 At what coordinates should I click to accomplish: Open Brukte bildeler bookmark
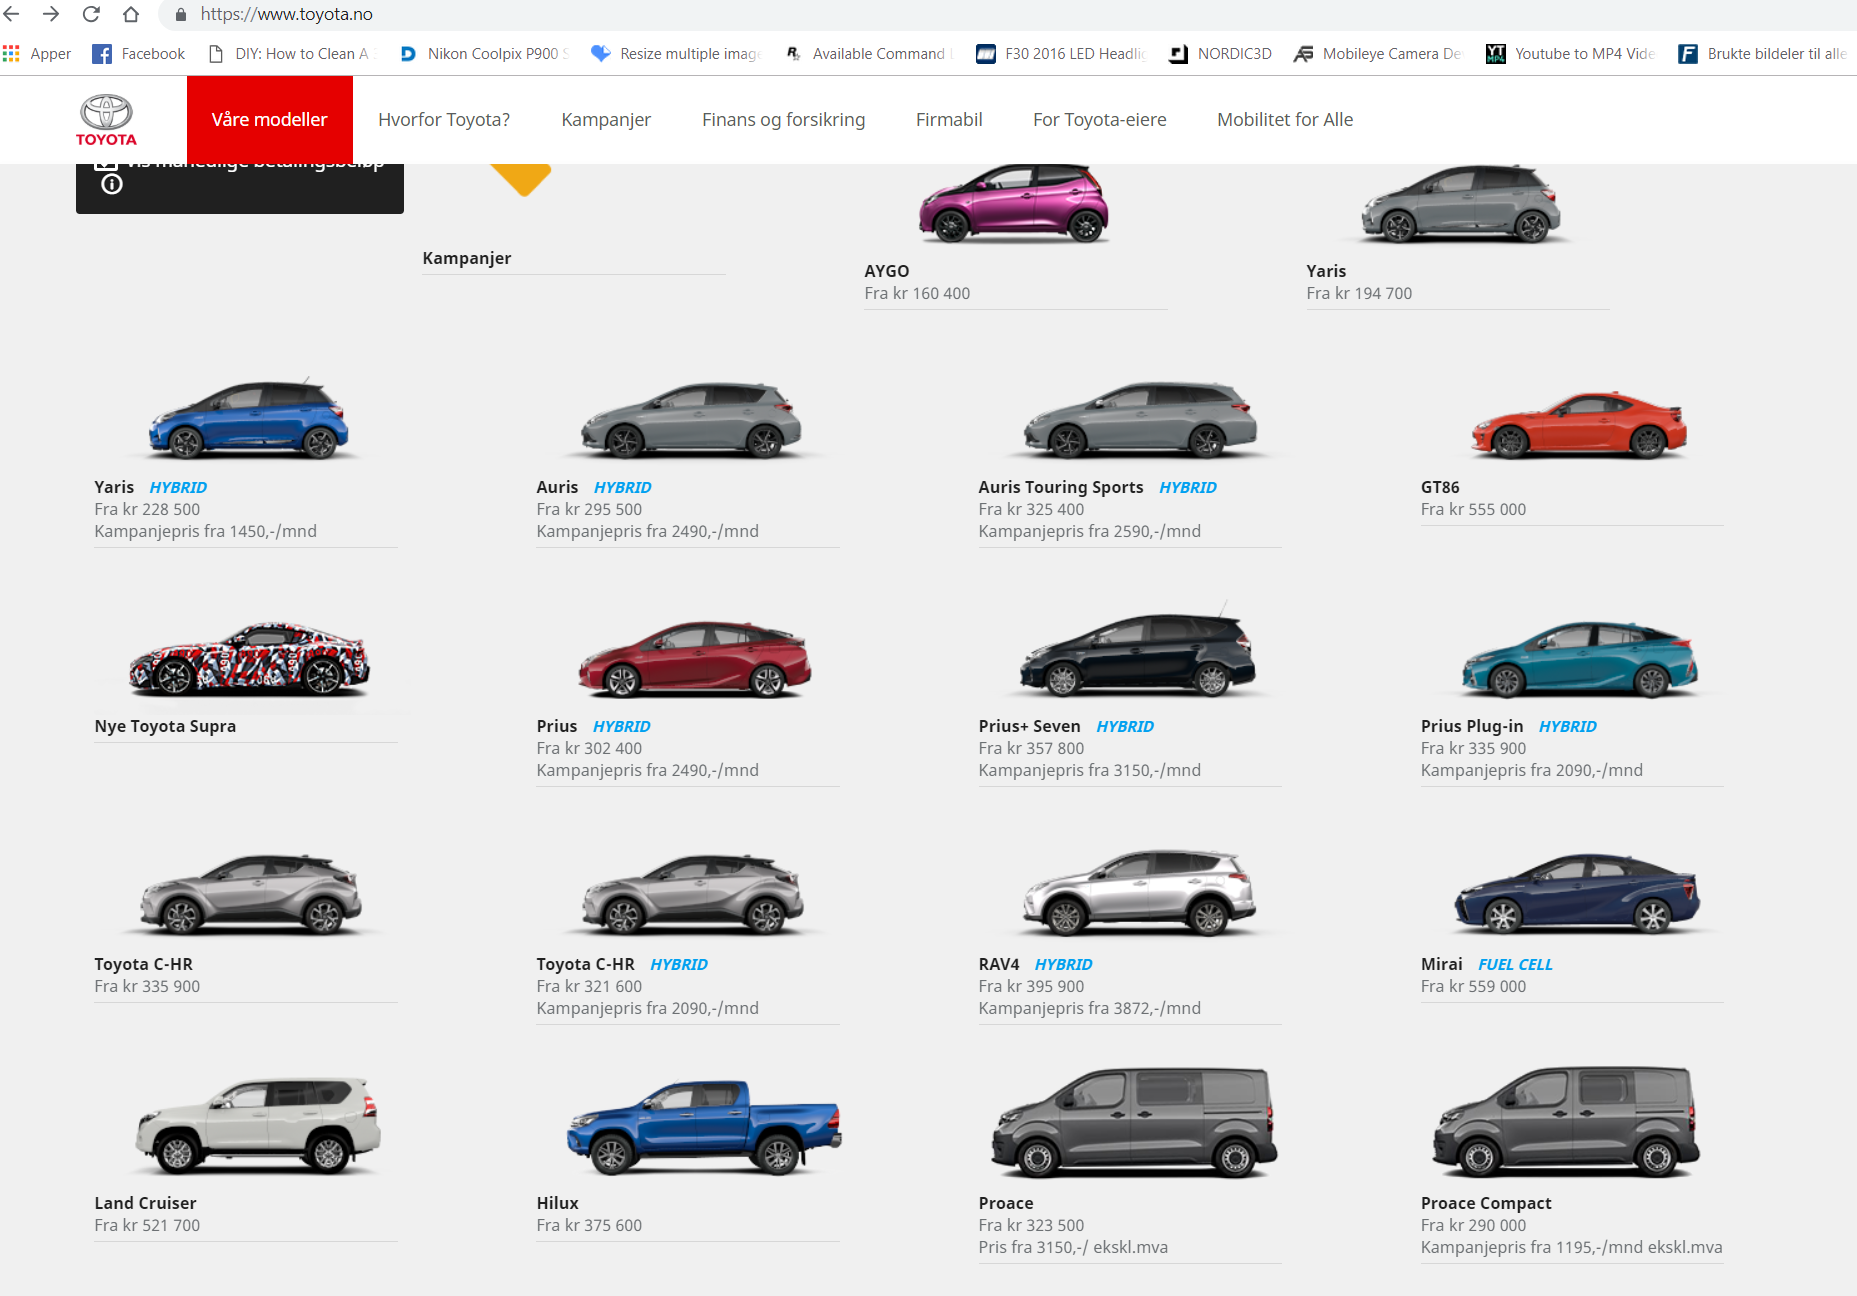1763,54
